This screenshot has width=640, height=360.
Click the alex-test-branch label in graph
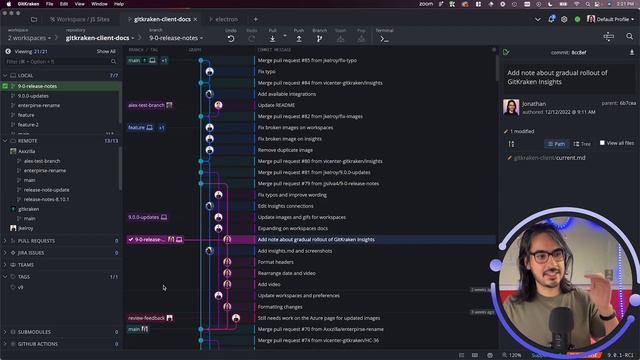pos(150,105)
